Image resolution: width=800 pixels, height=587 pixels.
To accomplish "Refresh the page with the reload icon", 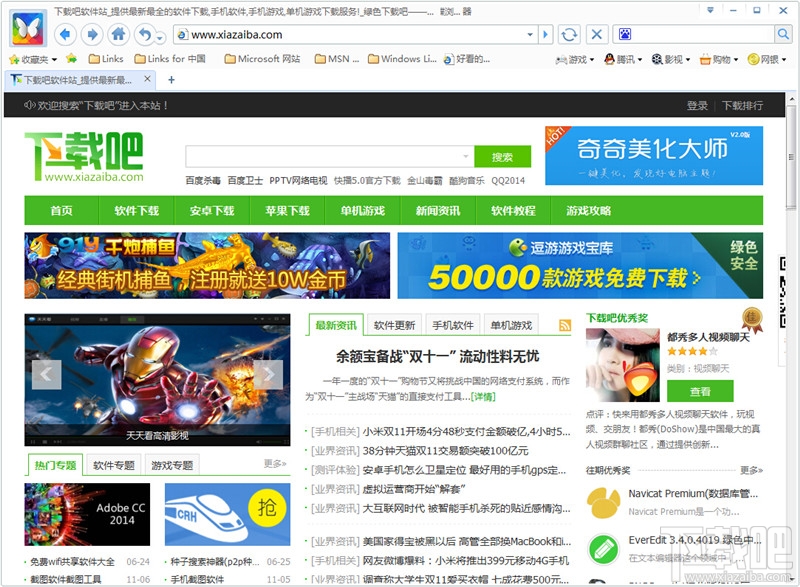I will 569,35.
